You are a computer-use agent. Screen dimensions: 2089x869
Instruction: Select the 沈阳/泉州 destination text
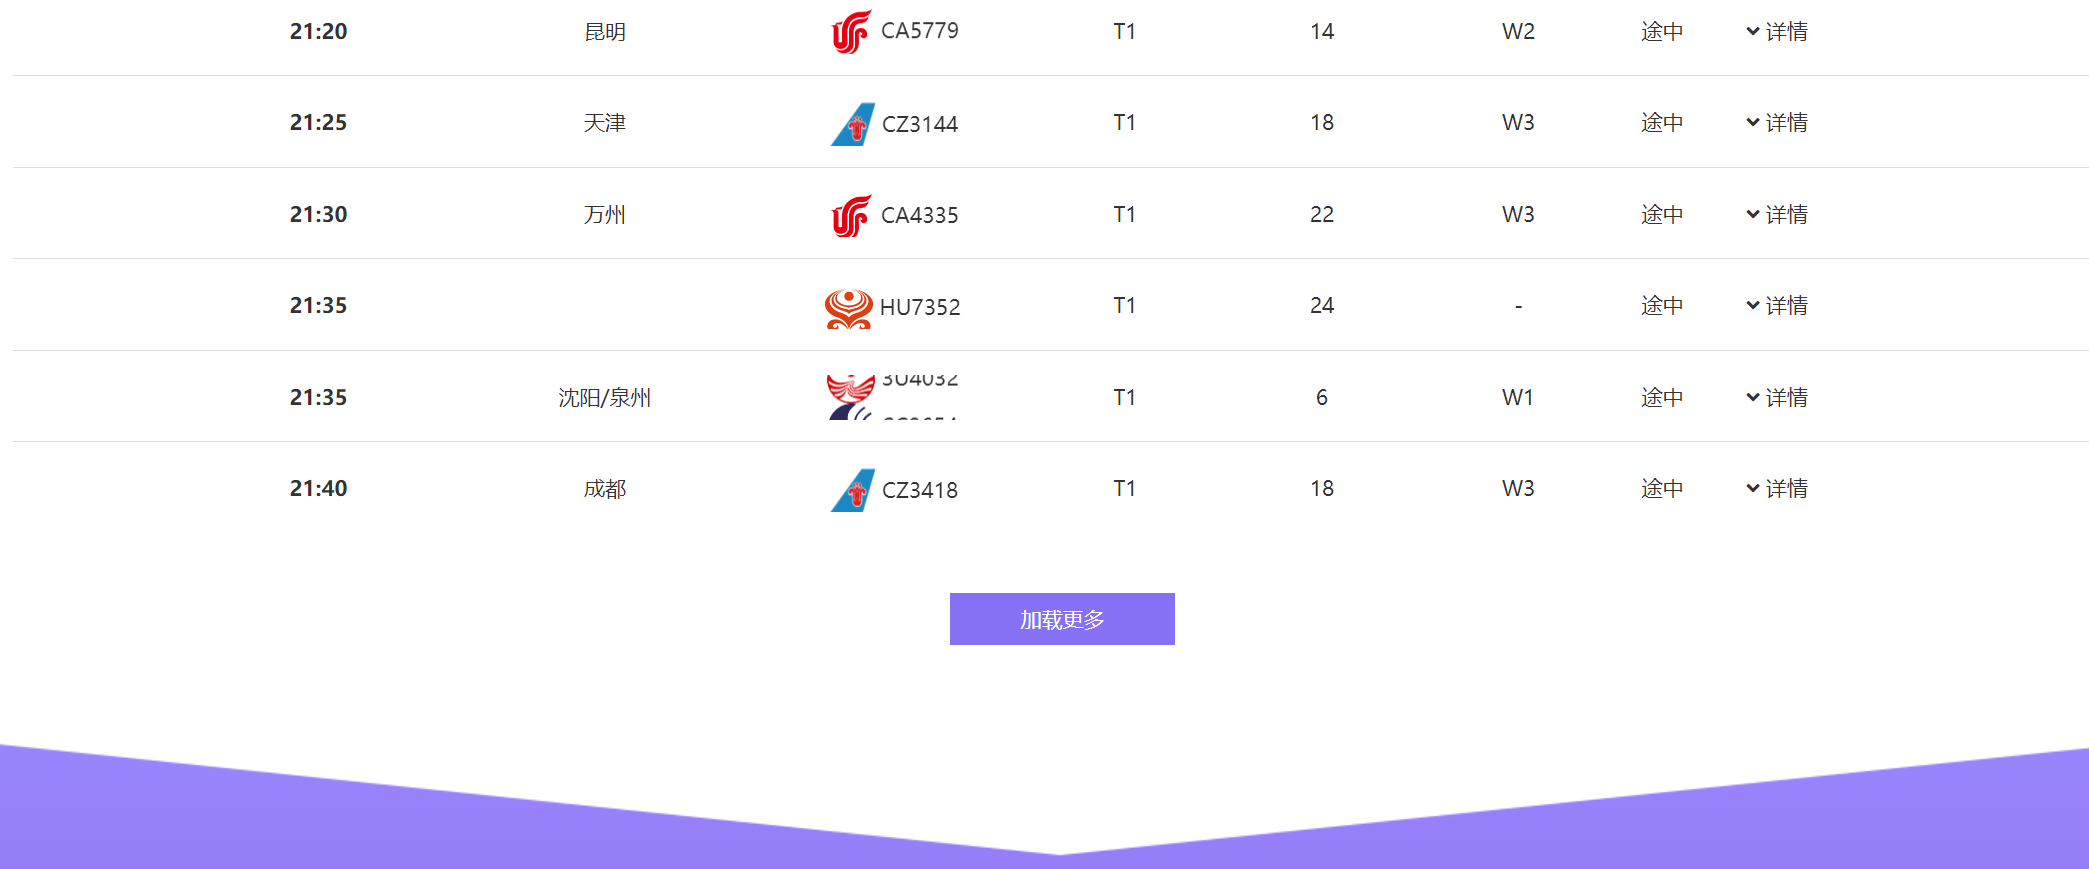[x=604, y=398]
